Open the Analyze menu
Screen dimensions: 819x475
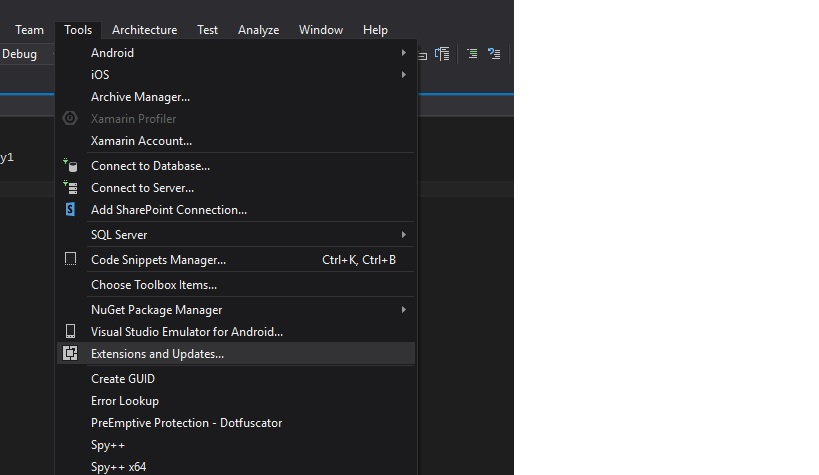click(x=259, y=30)
